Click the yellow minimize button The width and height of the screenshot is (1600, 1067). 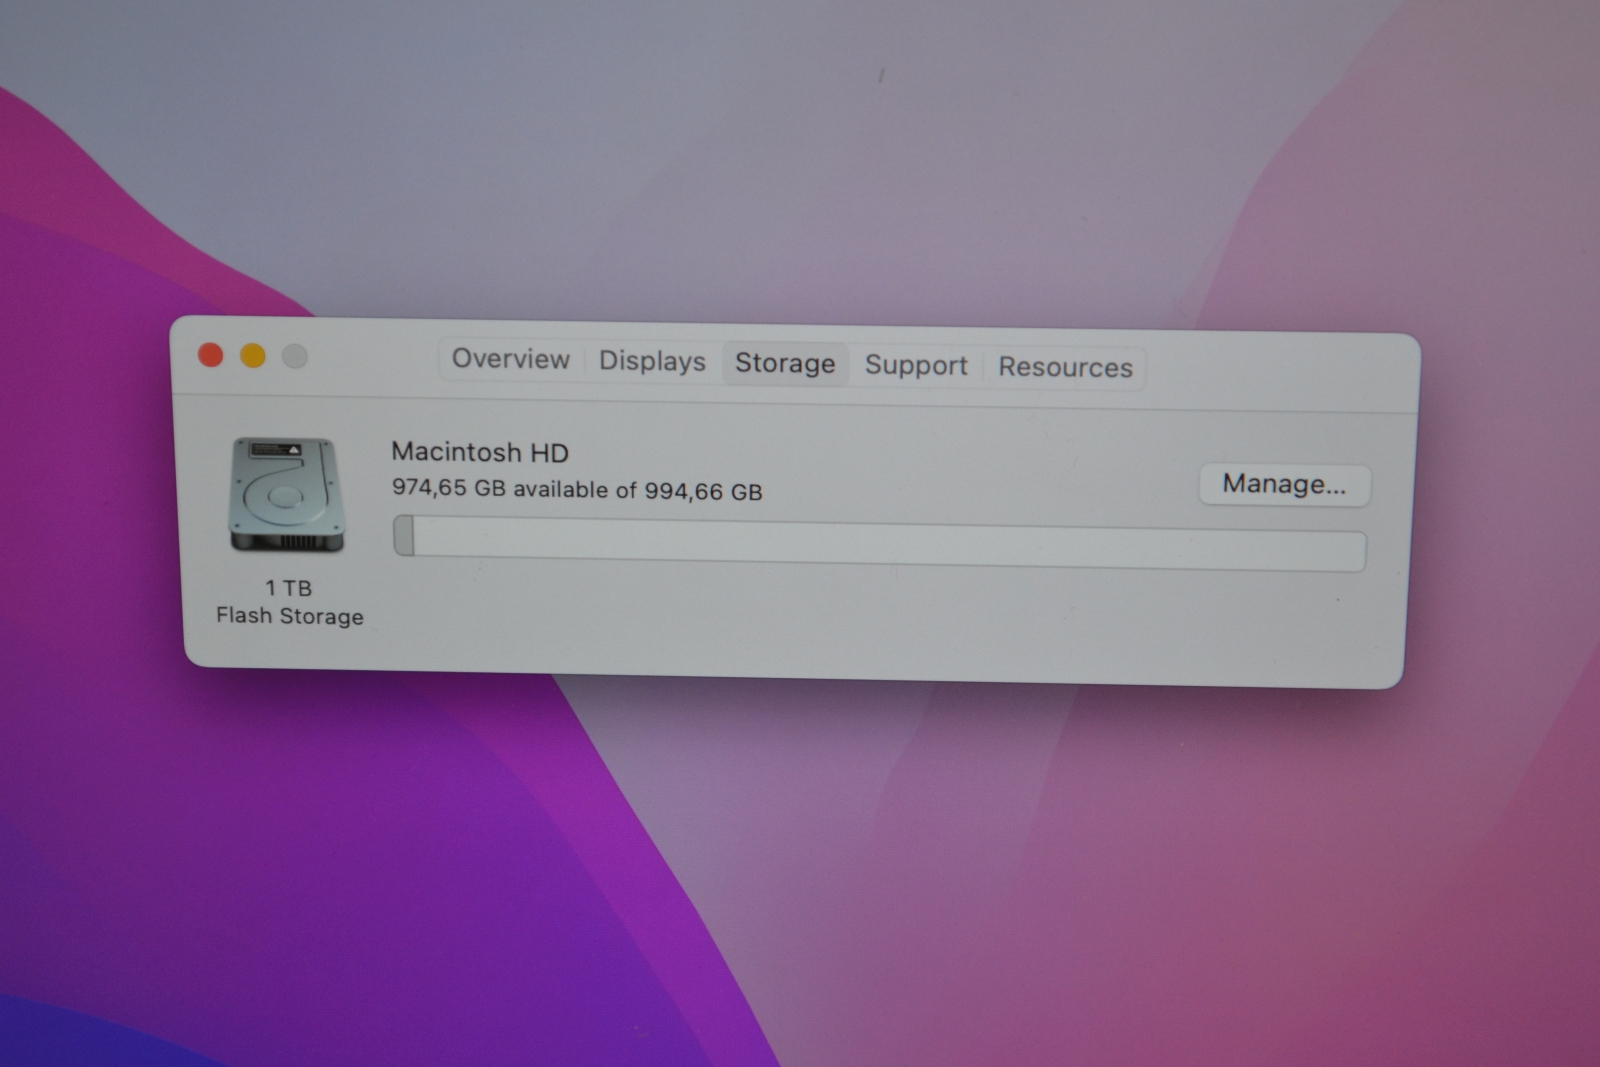pos(252,355)
